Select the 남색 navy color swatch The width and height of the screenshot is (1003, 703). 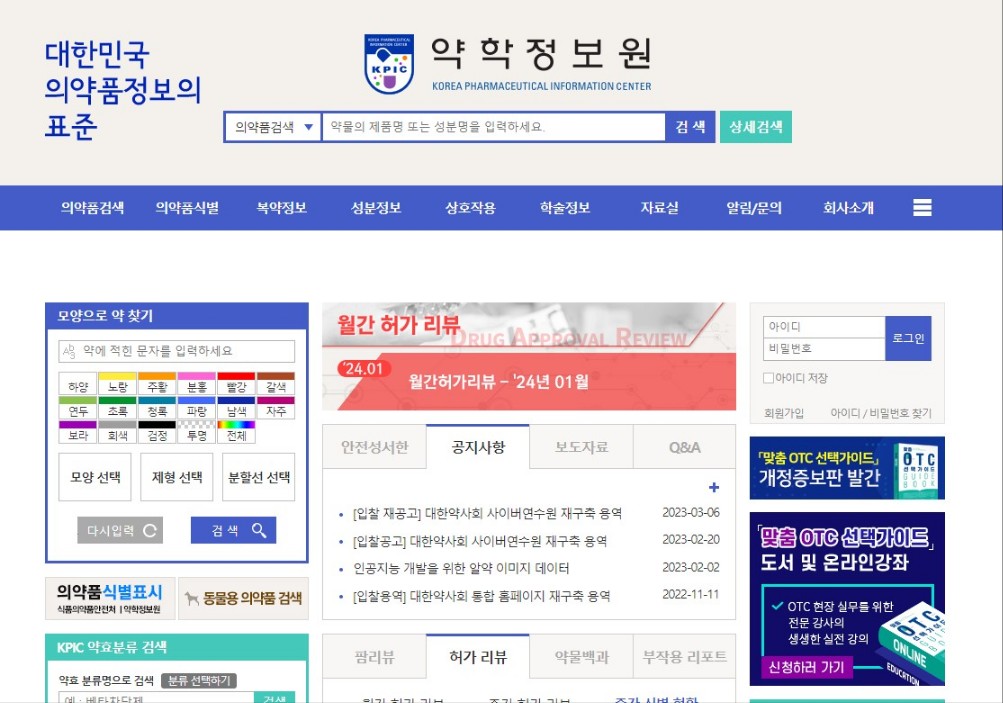[x=237, y=407]
